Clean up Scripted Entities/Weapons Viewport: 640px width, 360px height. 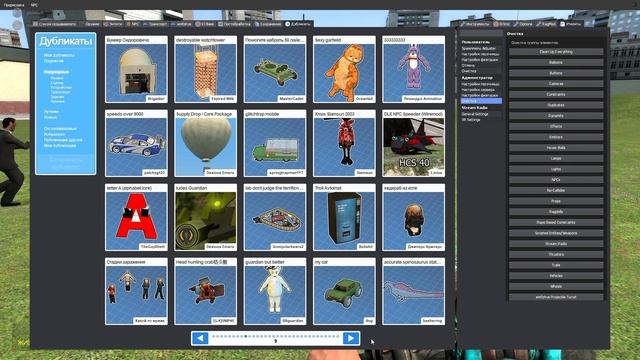point(556,233)
